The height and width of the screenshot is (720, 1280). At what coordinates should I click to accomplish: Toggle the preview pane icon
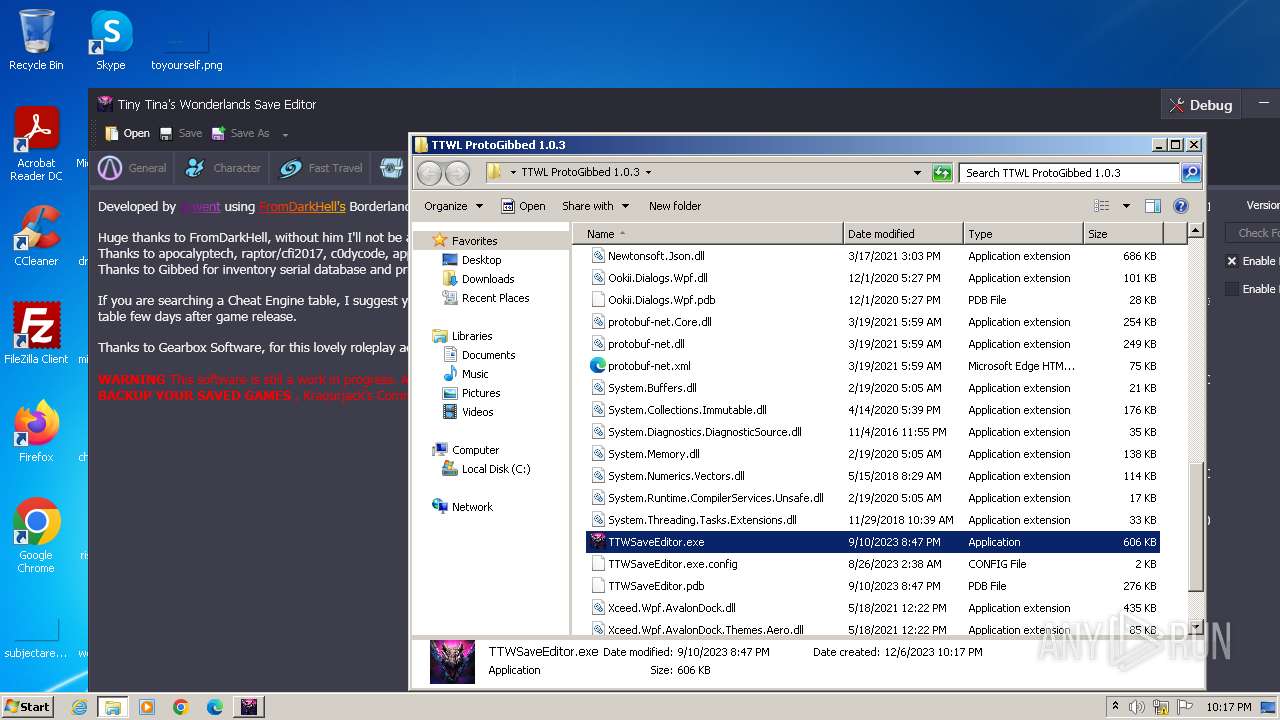(1153, 206)
